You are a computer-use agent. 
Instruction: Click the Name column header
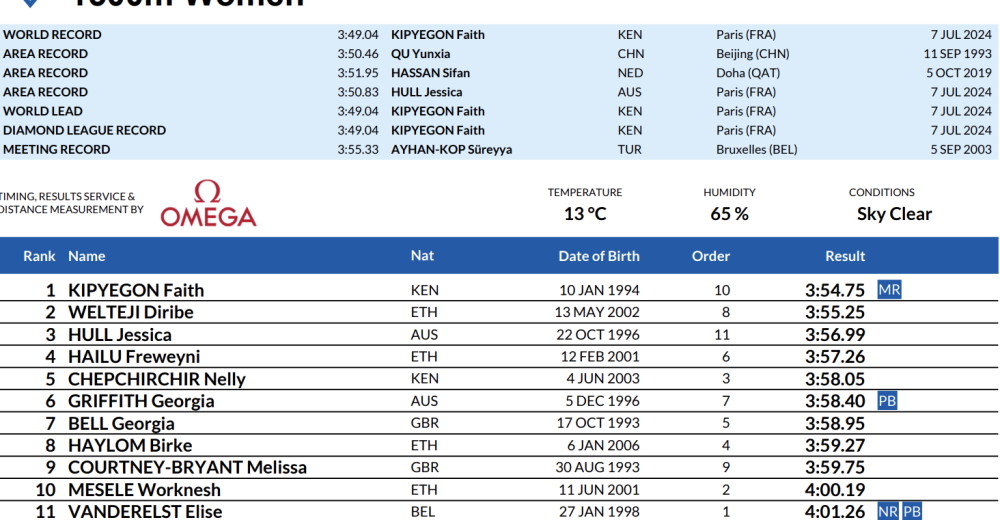[x=87, y=256]
